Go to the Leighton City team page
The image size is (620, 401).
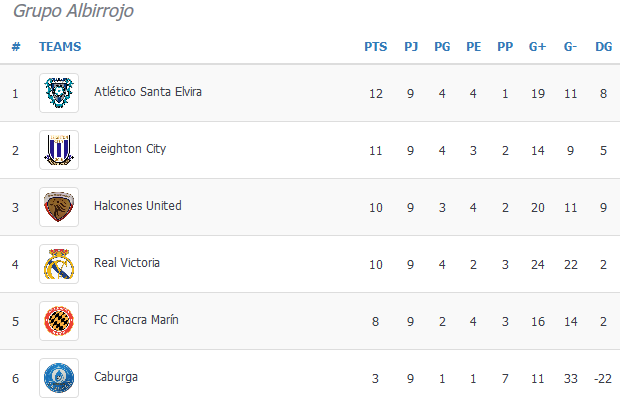click(130, 149)
